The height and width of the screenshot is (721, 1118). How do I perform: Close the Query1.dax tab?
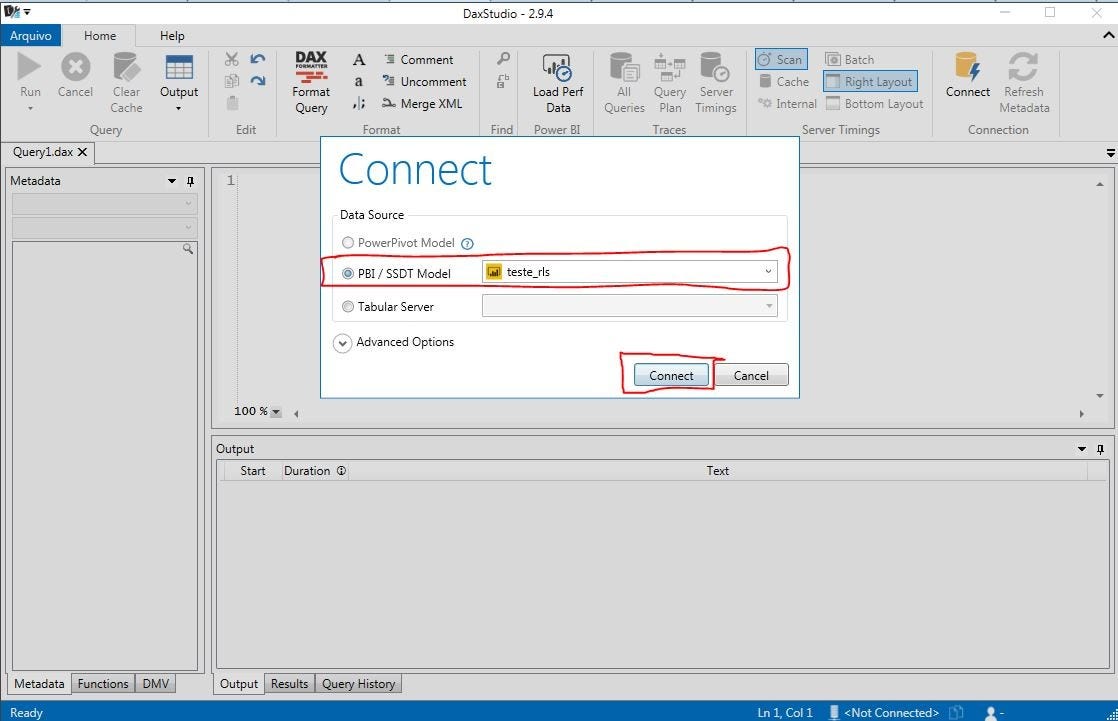[x=82, y=152]
